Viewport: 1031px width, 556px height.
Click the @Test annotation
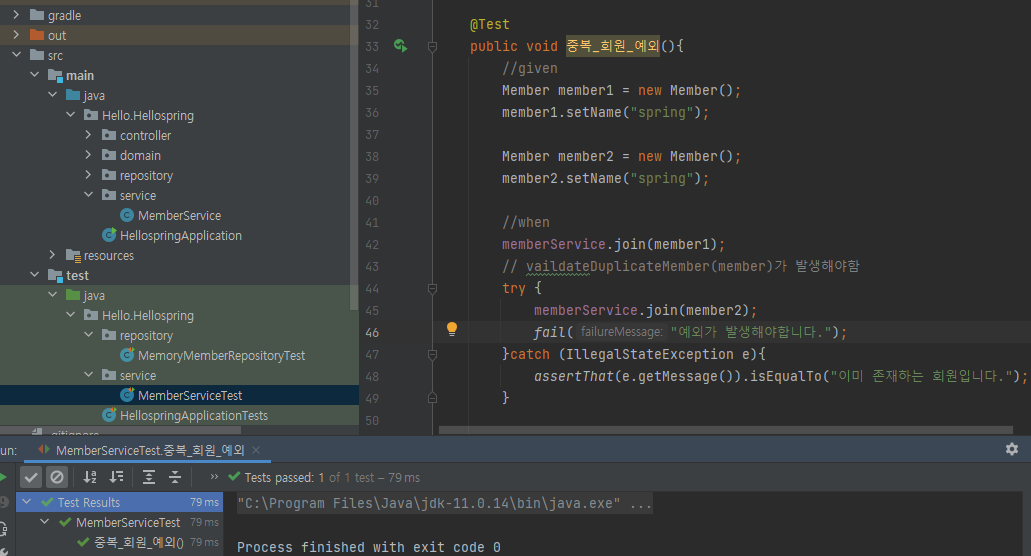coord(489,24)
